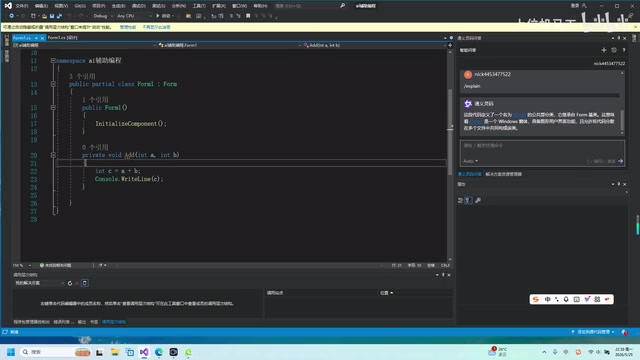Click the Sogou input method S icon
The height and width of the screenshot is (360, 640).
[536, 300]
